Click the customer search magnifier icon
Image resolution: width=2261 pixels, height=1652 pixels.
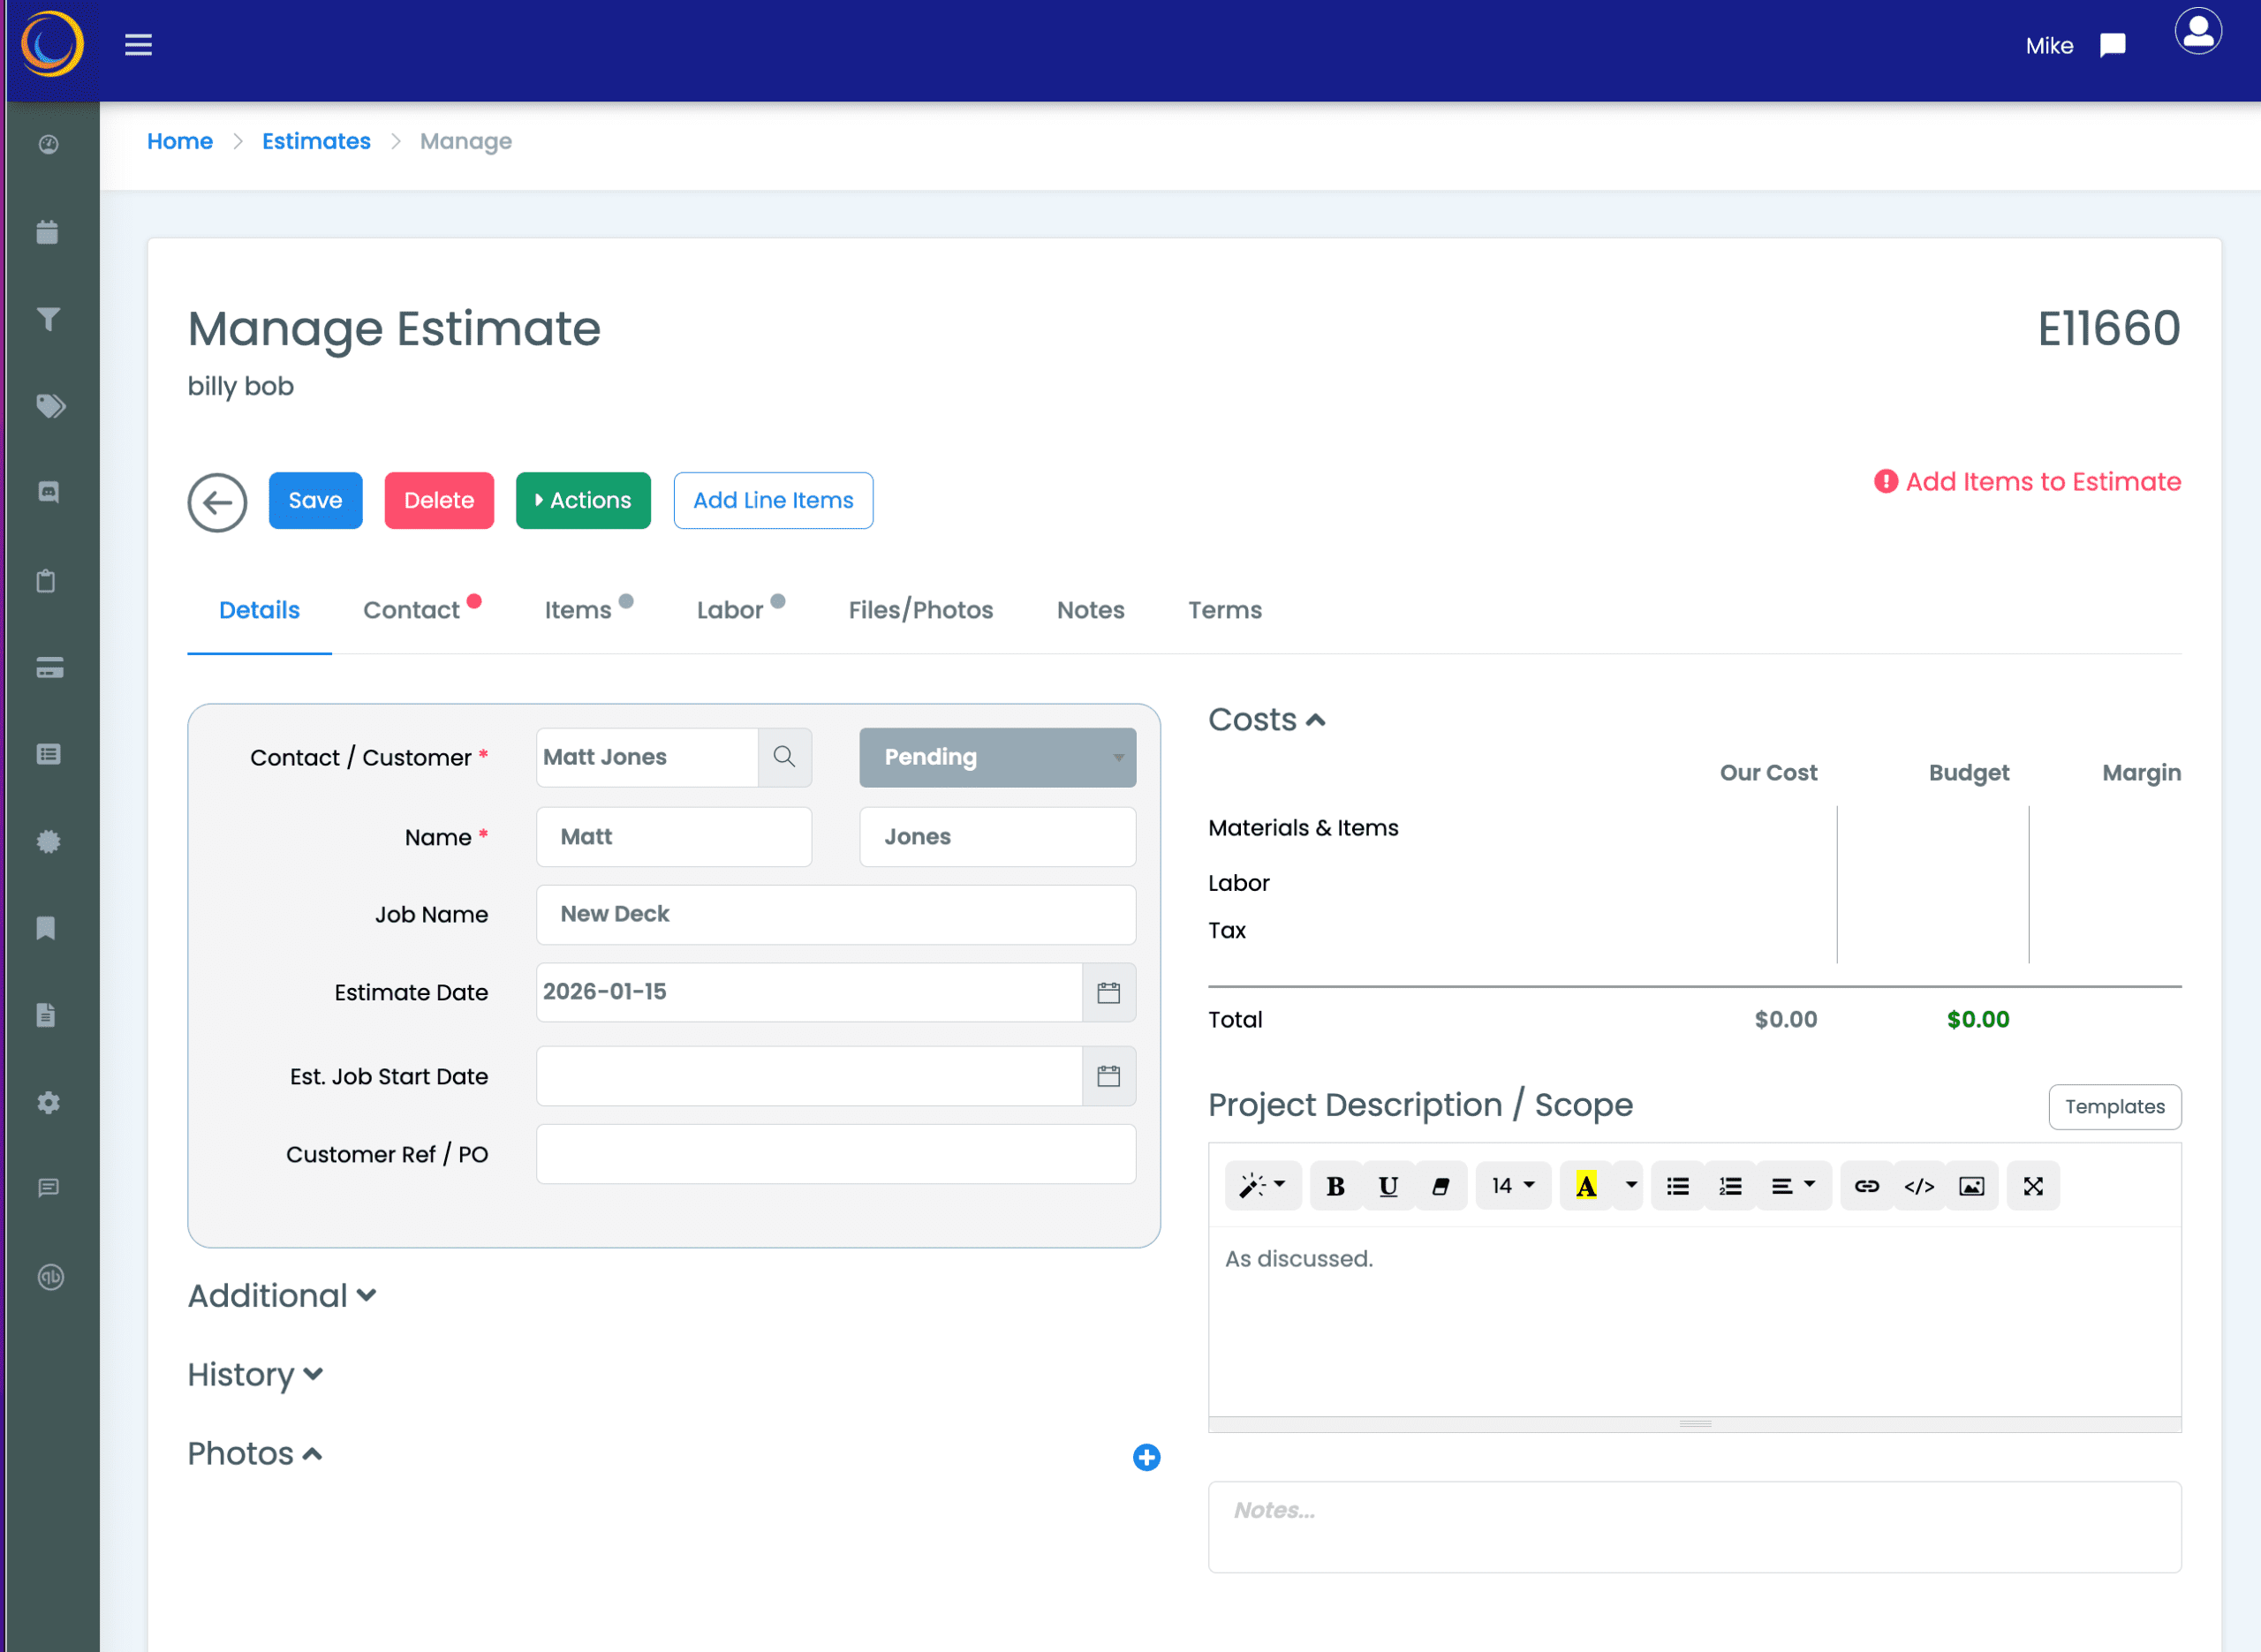coord(784,757)
